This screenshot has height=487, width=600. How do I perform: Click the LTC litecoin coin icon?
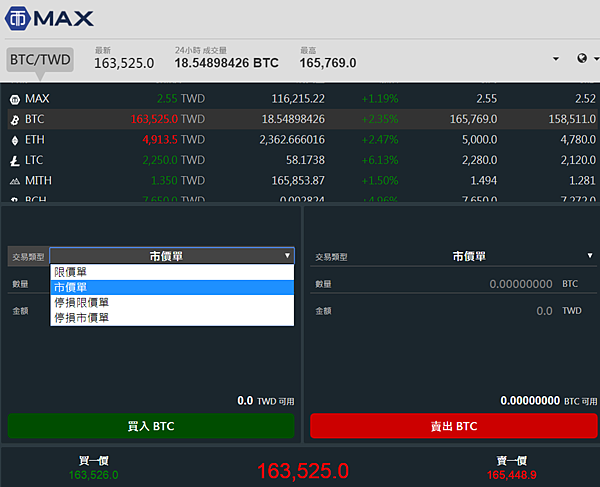pos(15,161)
